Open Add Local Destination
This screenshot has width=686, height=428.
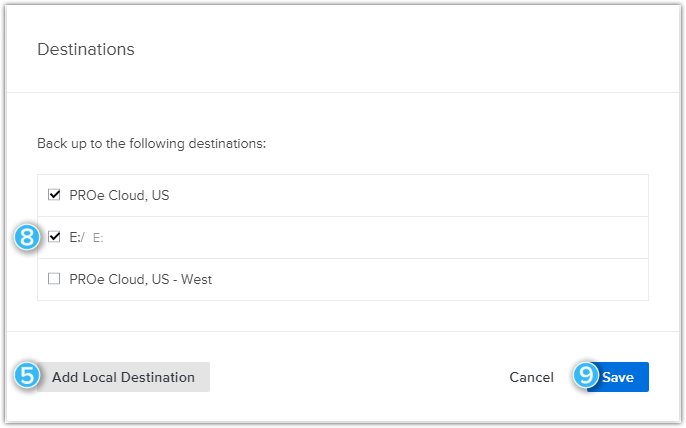click(123, 377)
